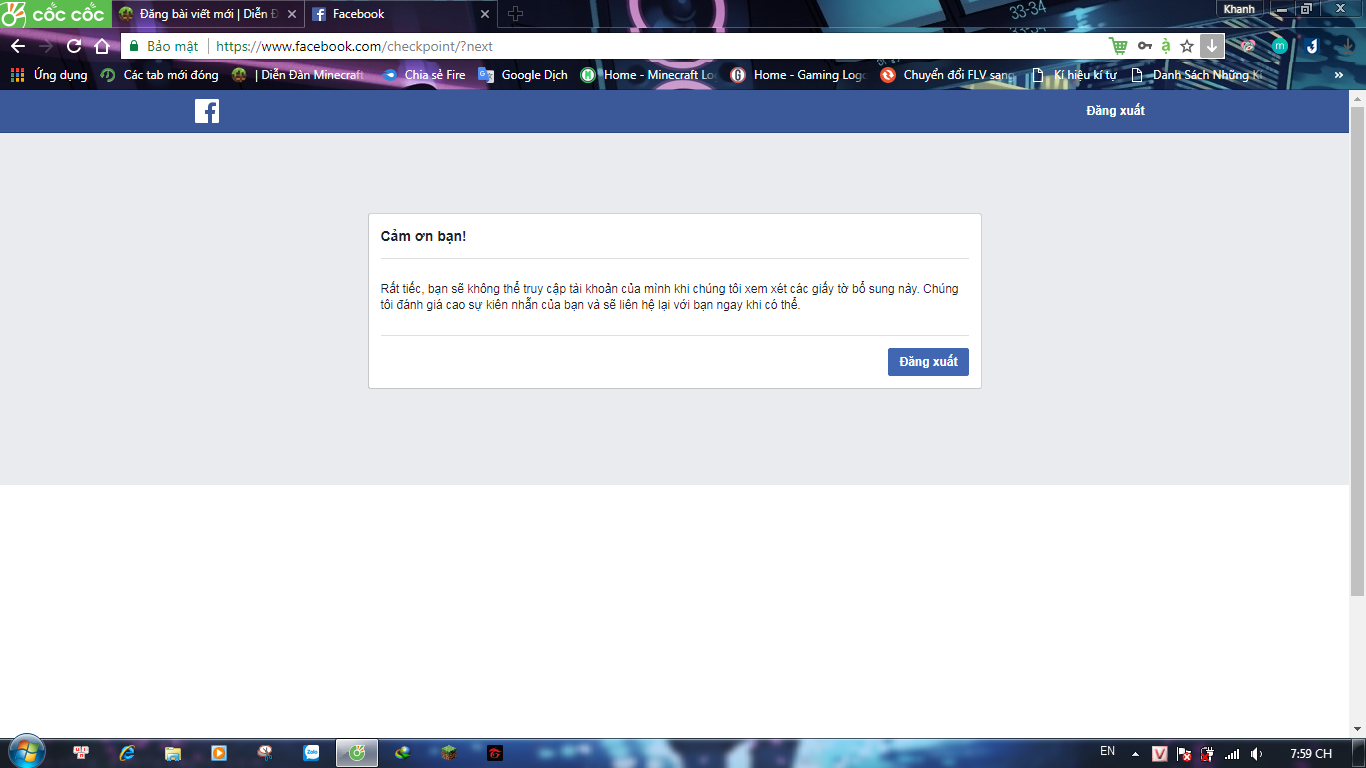Click Đăng xuất link in the Facebook header

pos(1115,111)
